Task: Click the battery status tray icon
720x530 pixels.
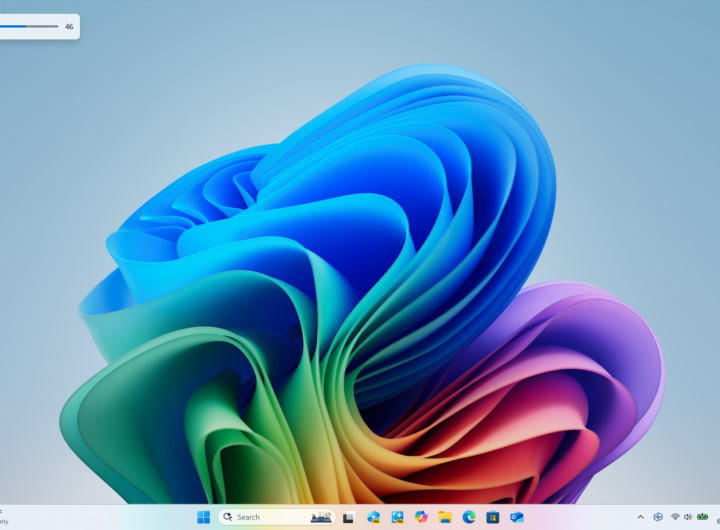Action: click(x=703, y=517)
